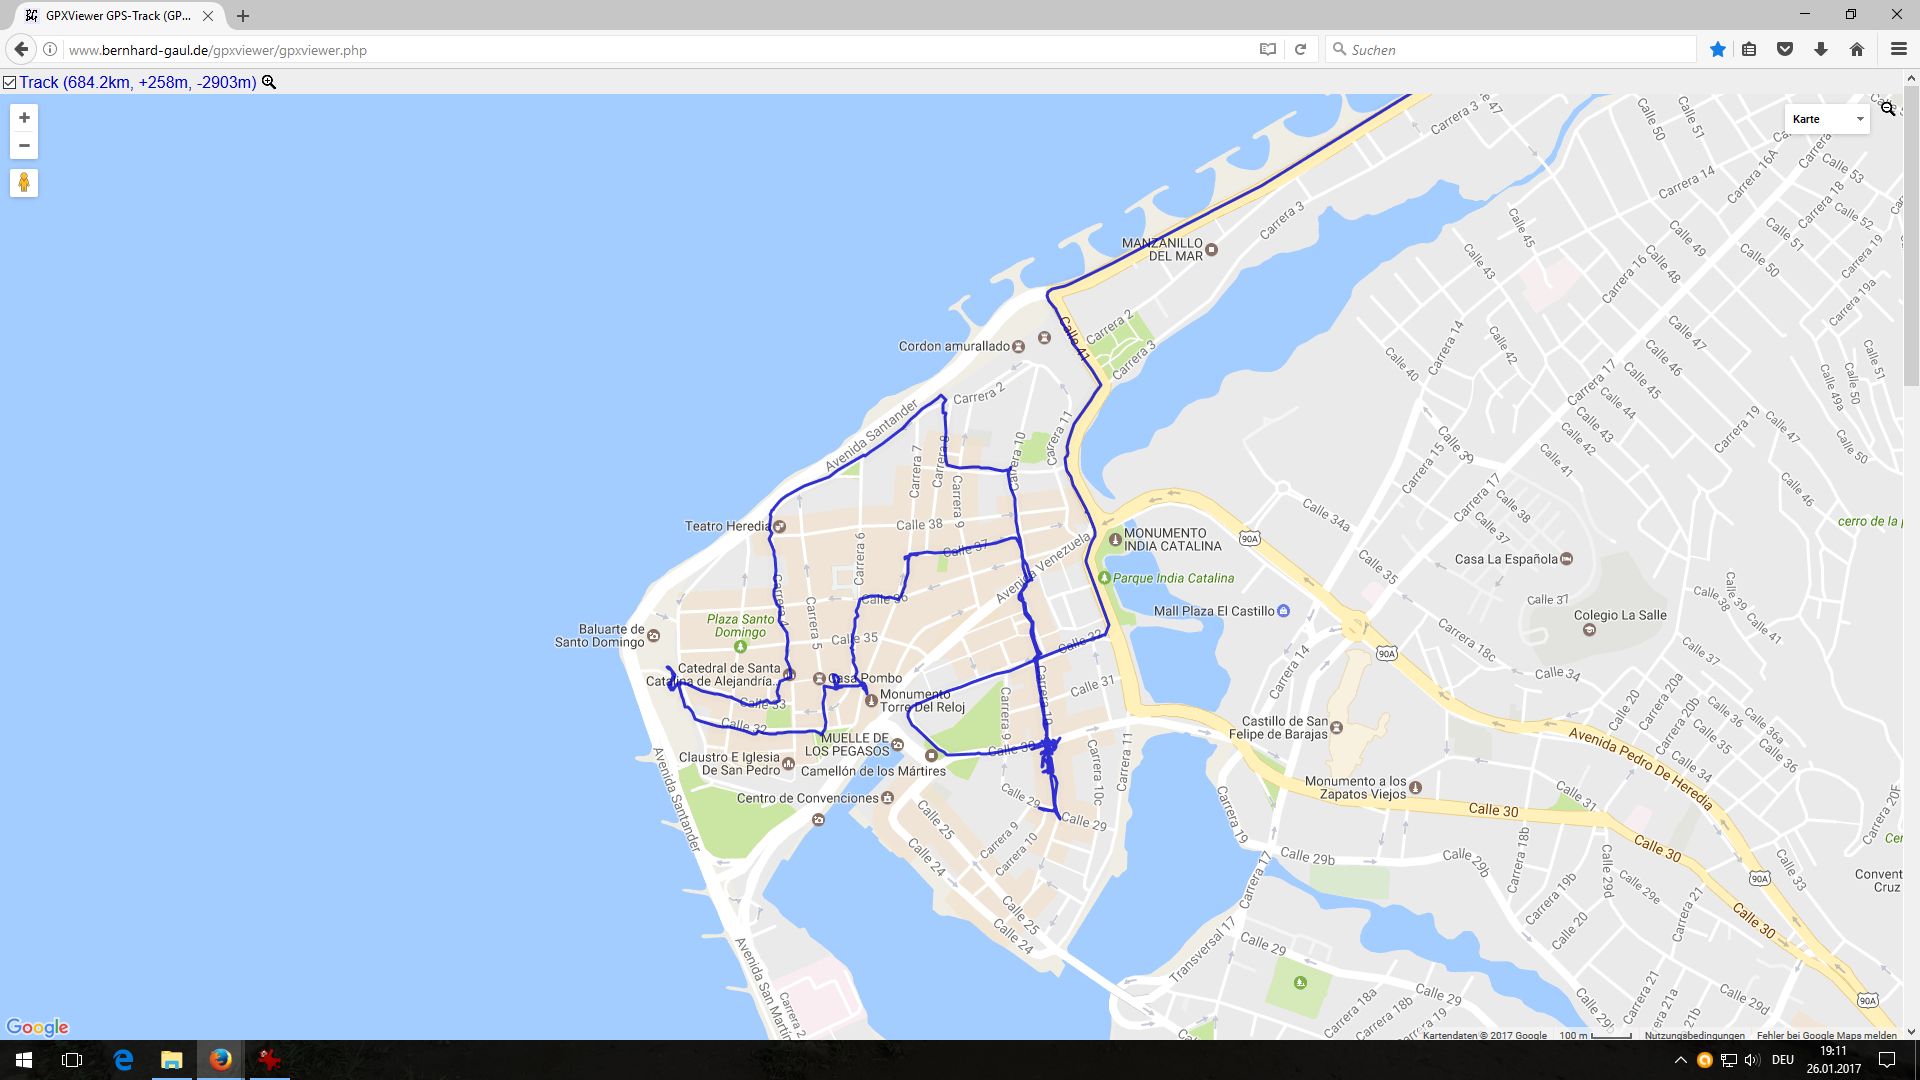The image size is (1920, 1080).
Task: Select the Street View pegman icon
Action: 24,183
